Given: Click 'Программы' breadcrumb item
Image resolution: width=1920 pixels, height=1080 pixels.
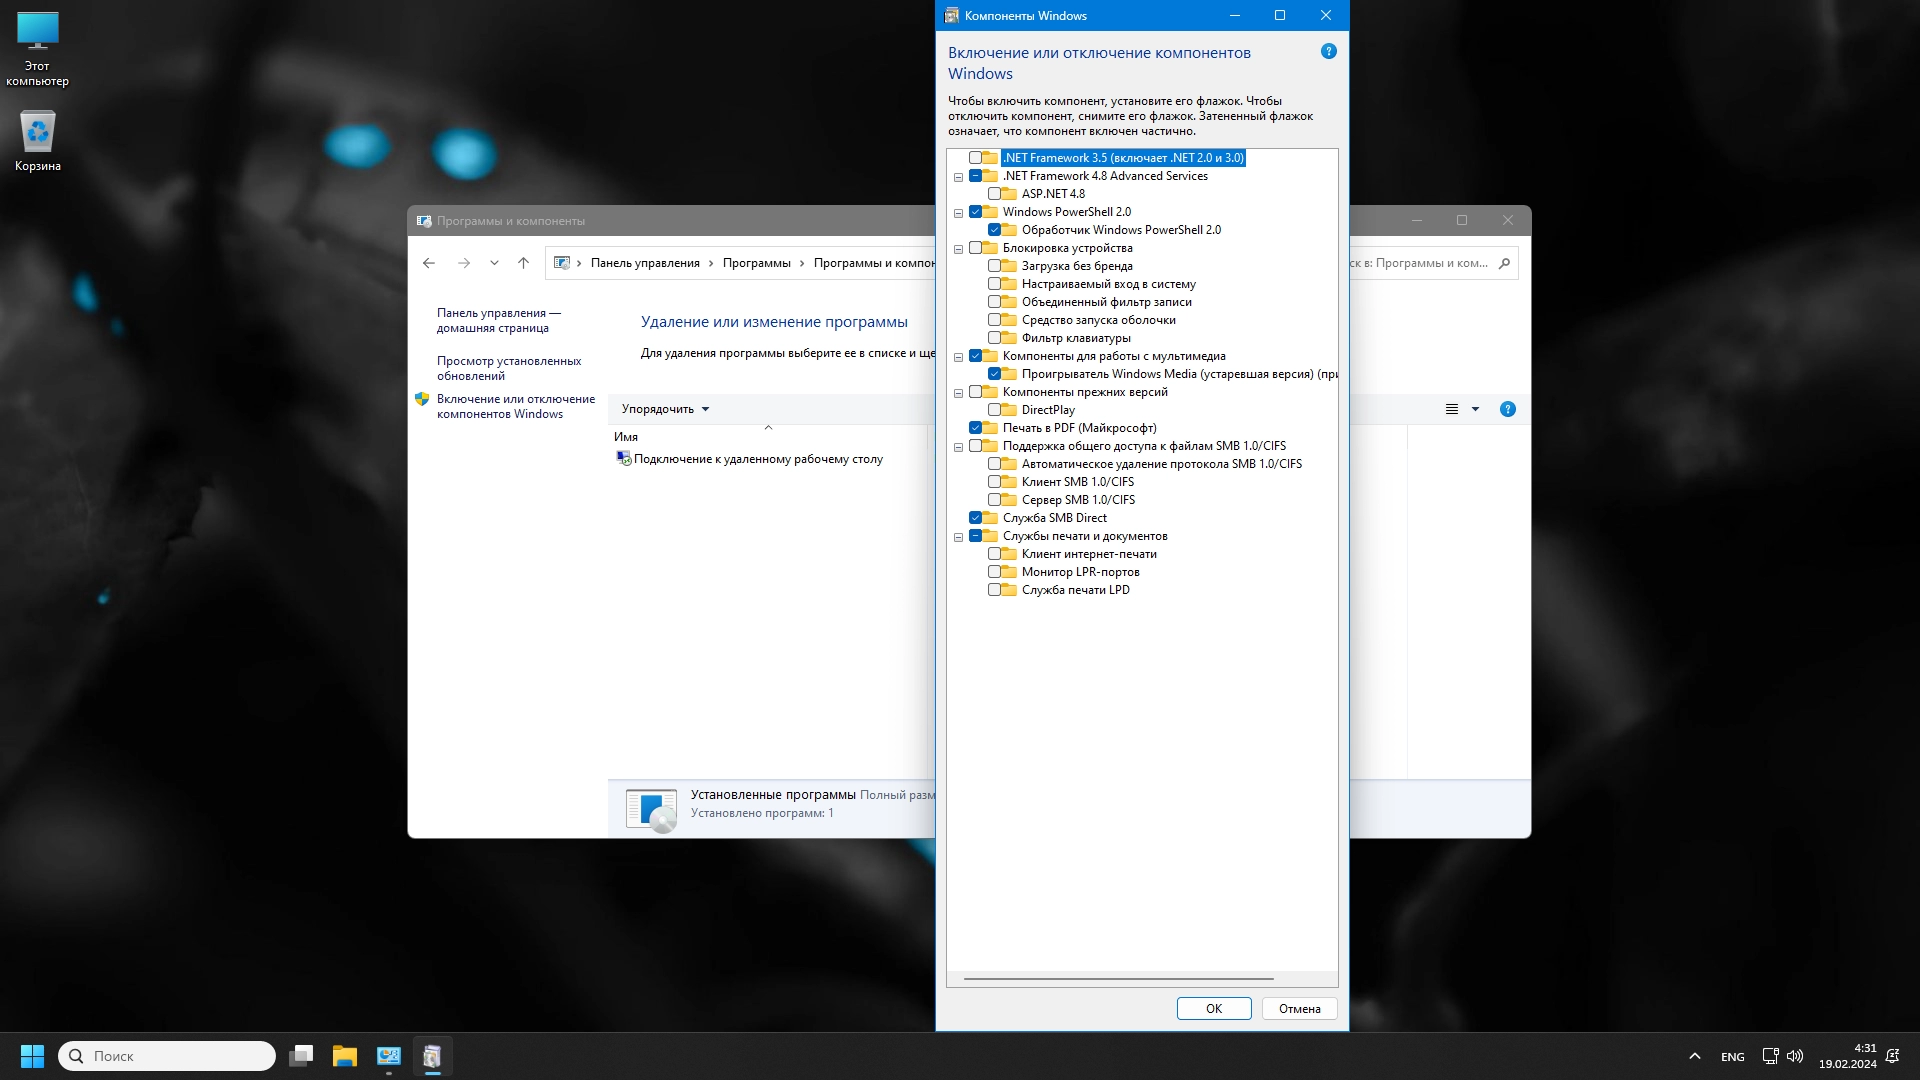Looking at the screenshot, I should [756, 263].
